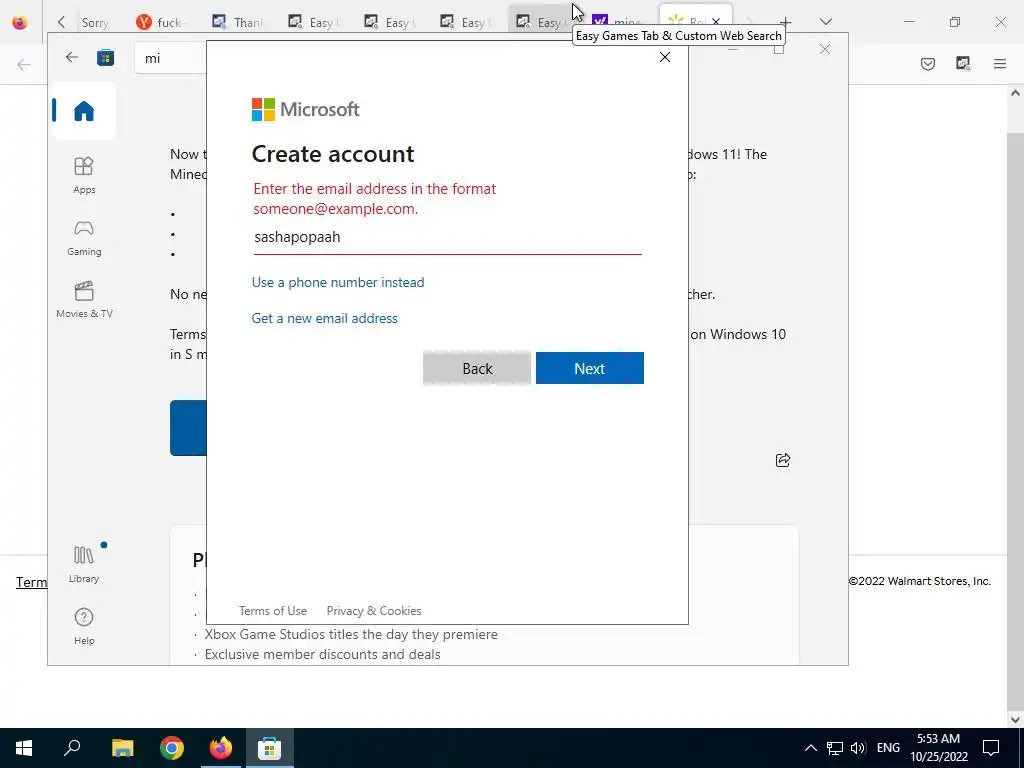The image size is (1024, 768).
Task: Close the active Firefox tab
Action: tap(716, 22)
